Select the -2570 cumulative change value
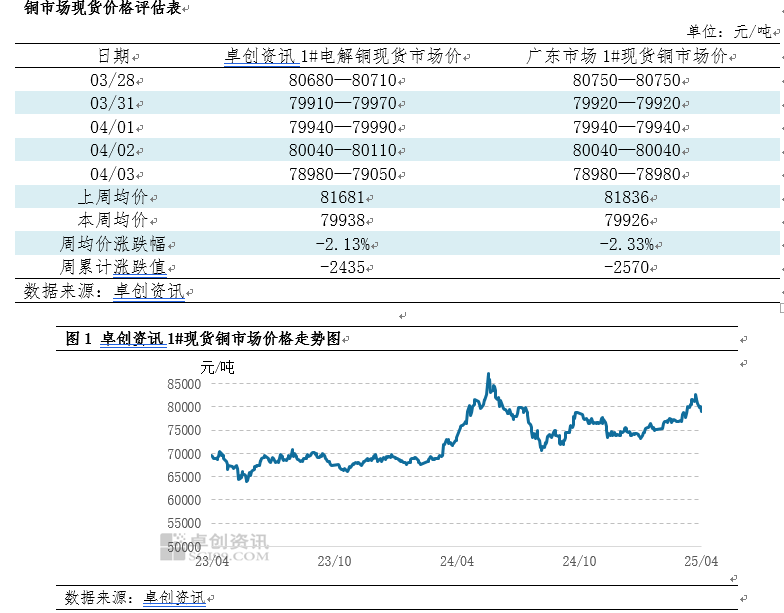This screenshot has width=784, height=613. pos(626,267)
